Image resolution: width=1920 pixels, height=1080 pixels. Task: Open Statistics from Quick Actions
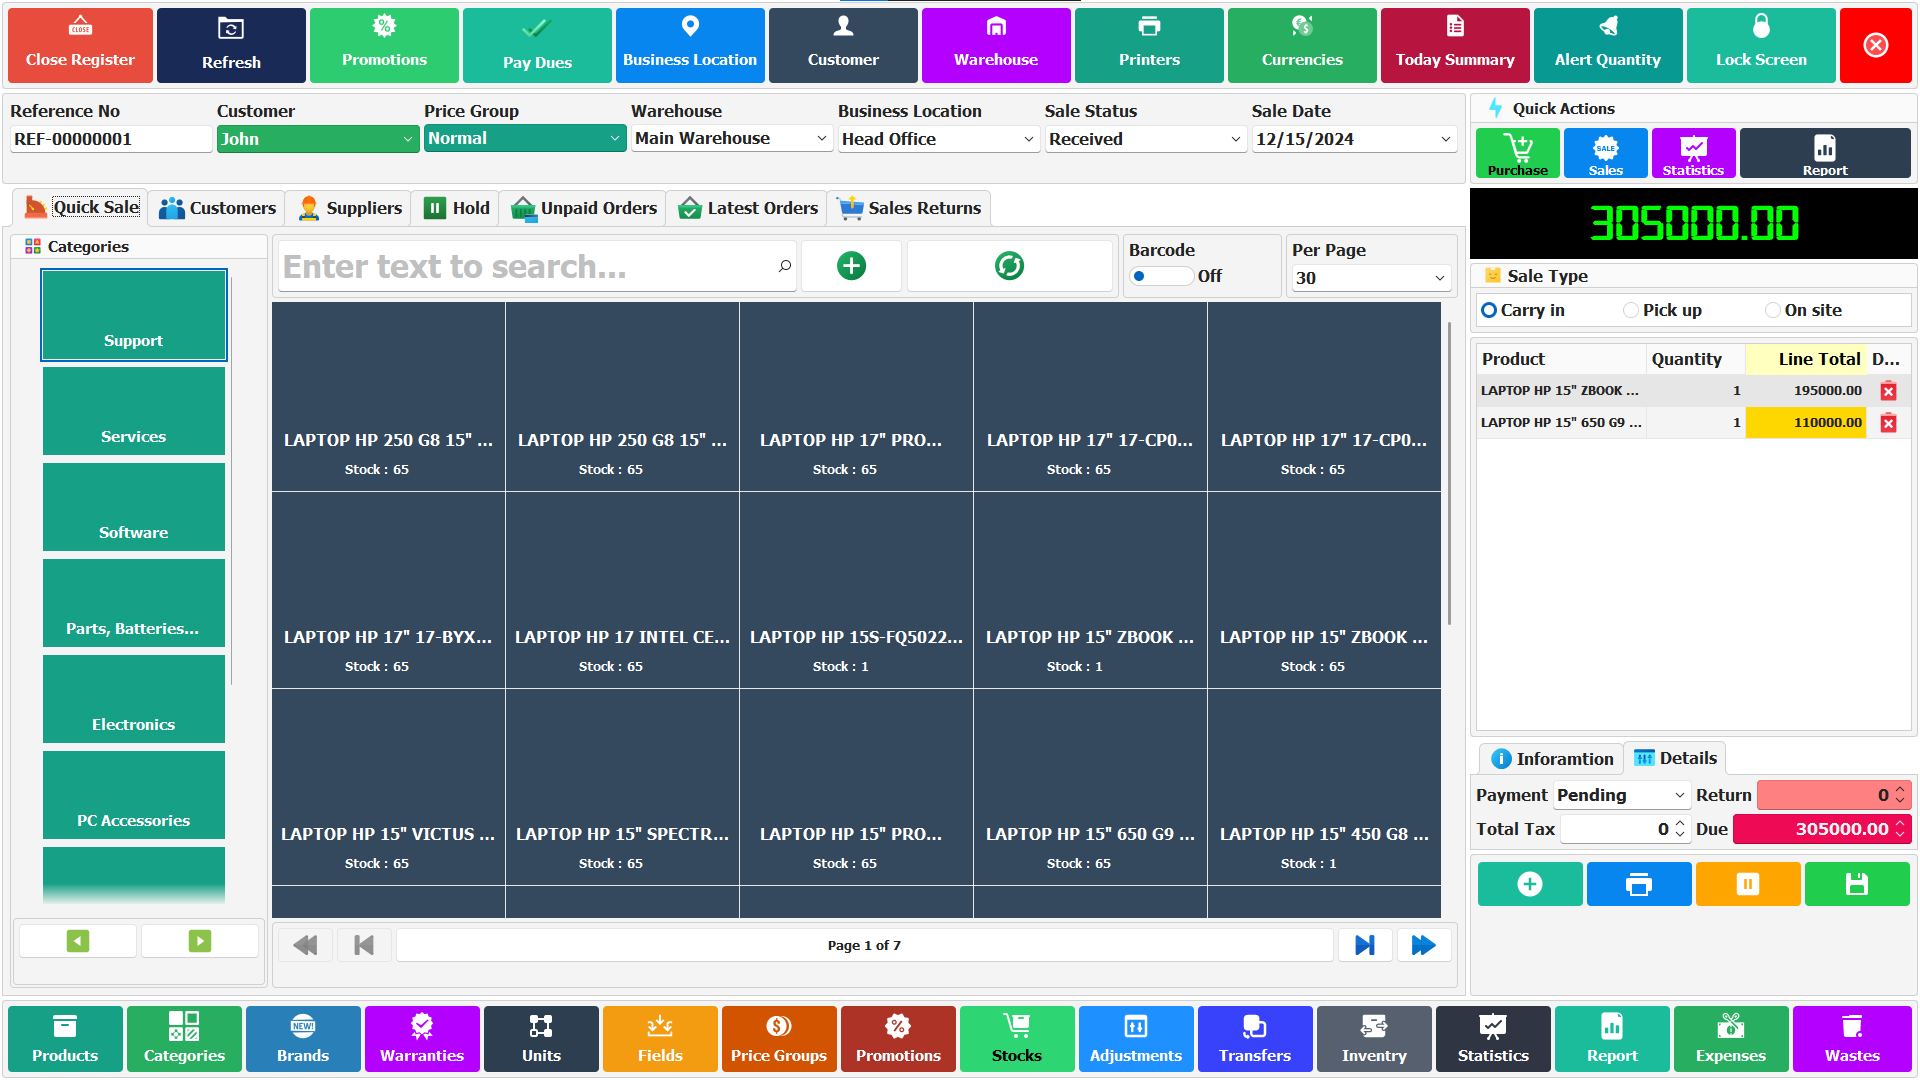coord(1693,152)
